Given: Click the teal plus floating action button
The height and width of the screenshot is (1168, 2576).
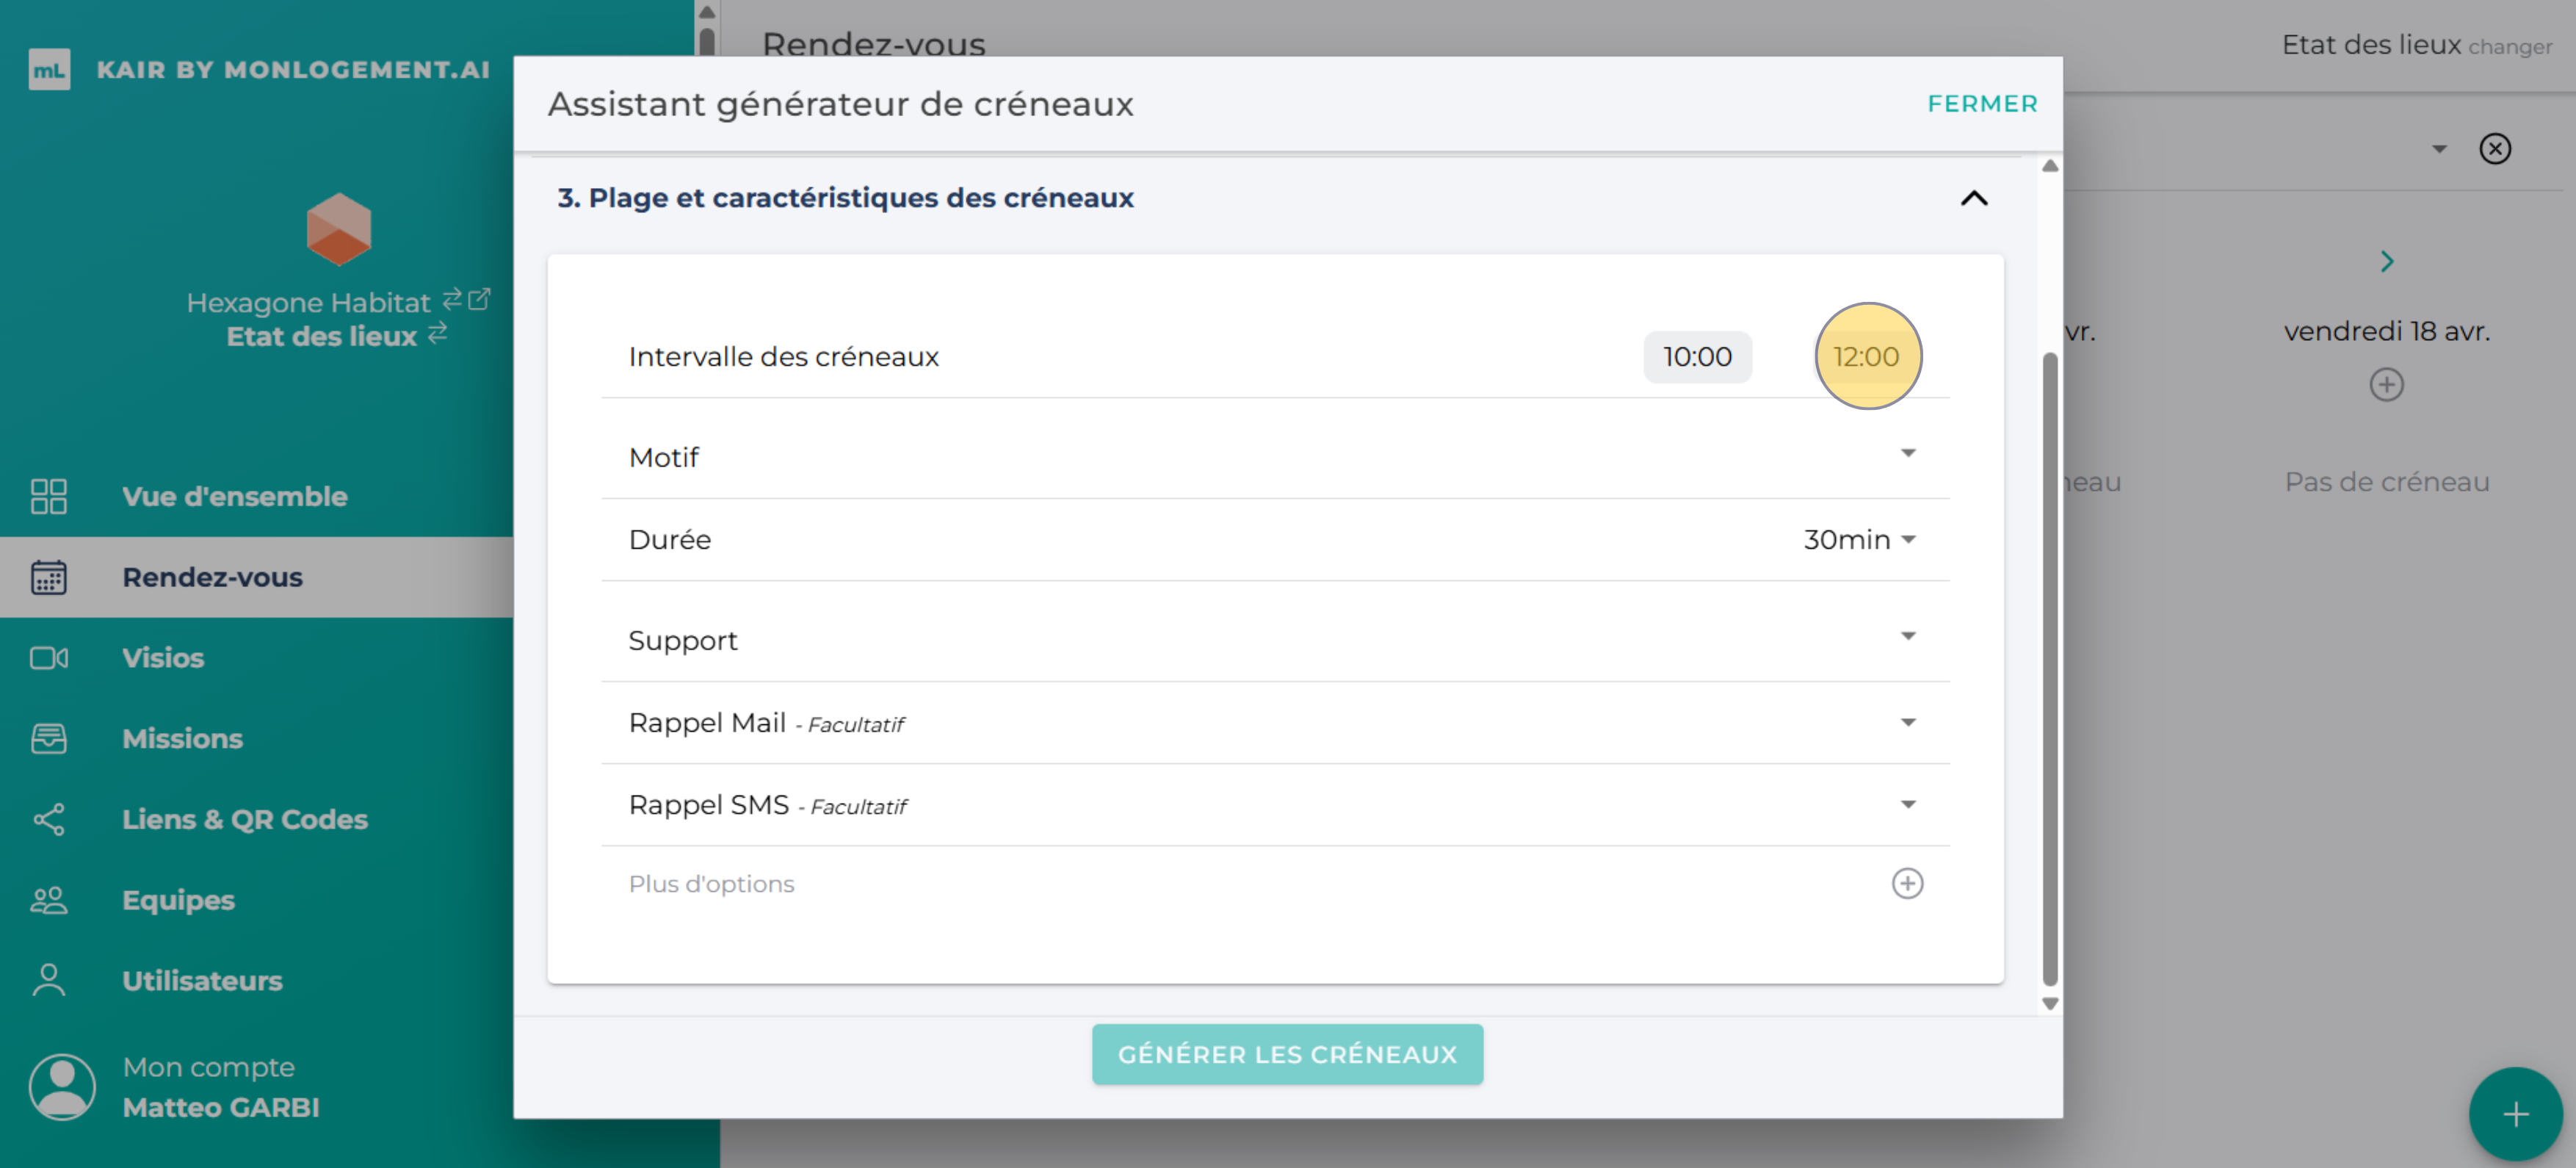Looking at the screenshot, I should coord(2516,1113).
